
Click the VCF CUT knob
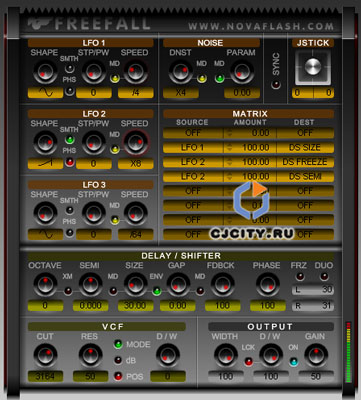[45, 355]
